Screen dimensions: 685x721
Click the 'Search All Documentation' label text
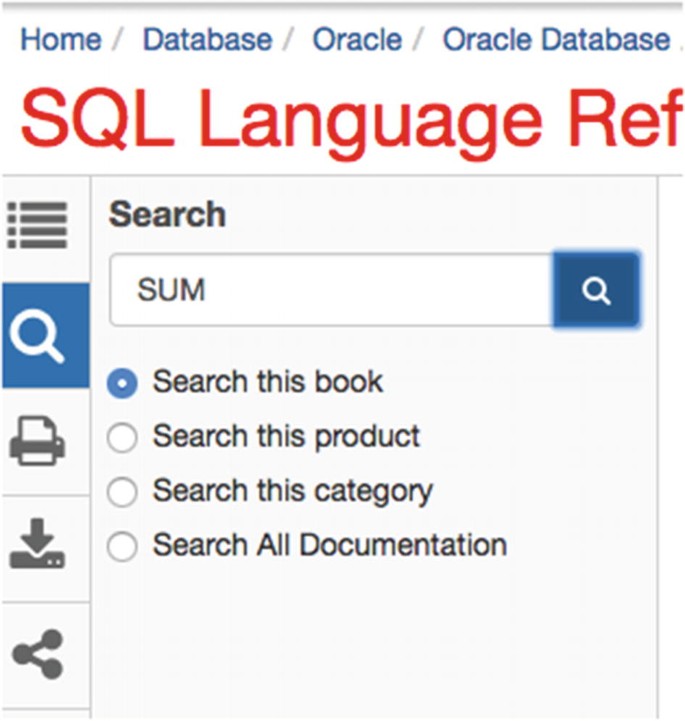329,545
